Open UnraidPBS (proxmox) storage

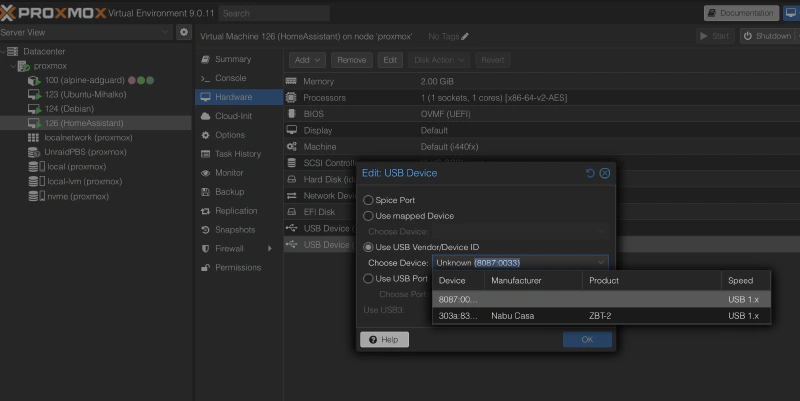85,152
